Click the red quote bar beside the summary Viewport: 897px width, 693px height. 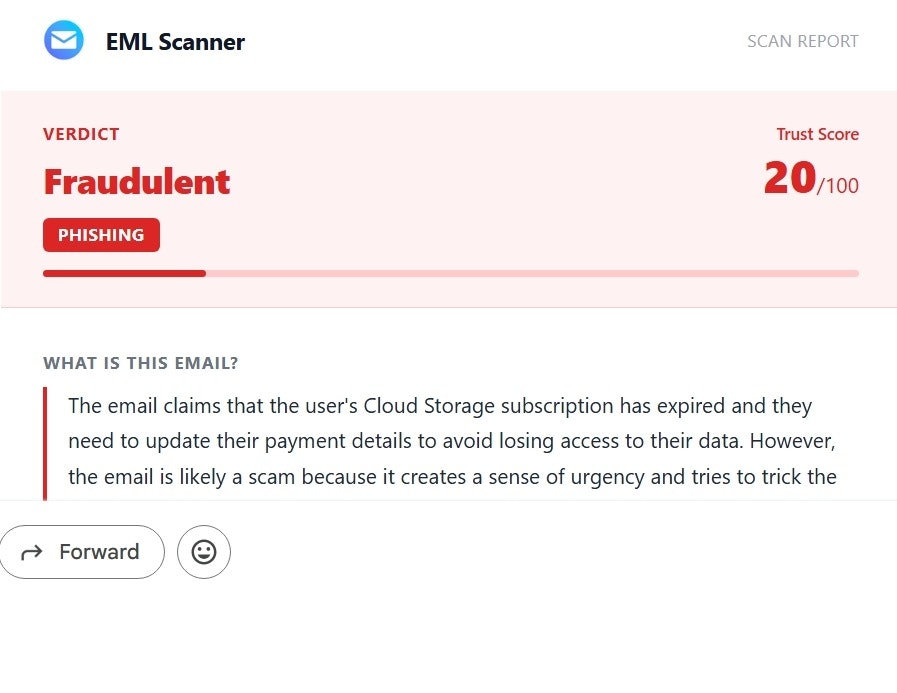tap(44, 440)
